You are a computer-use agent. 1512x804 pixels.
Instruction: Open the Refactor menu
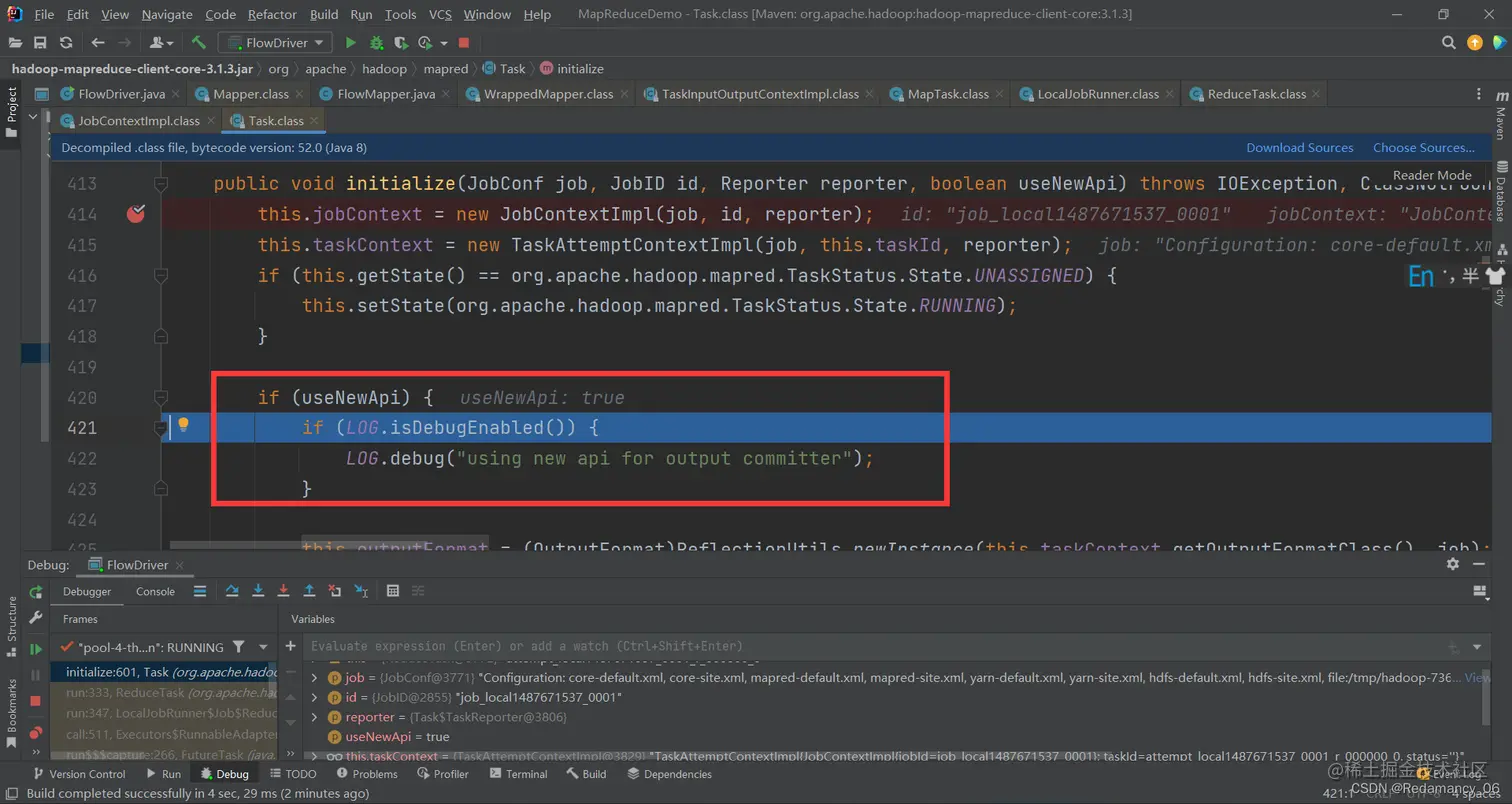[x=272, y=14]
